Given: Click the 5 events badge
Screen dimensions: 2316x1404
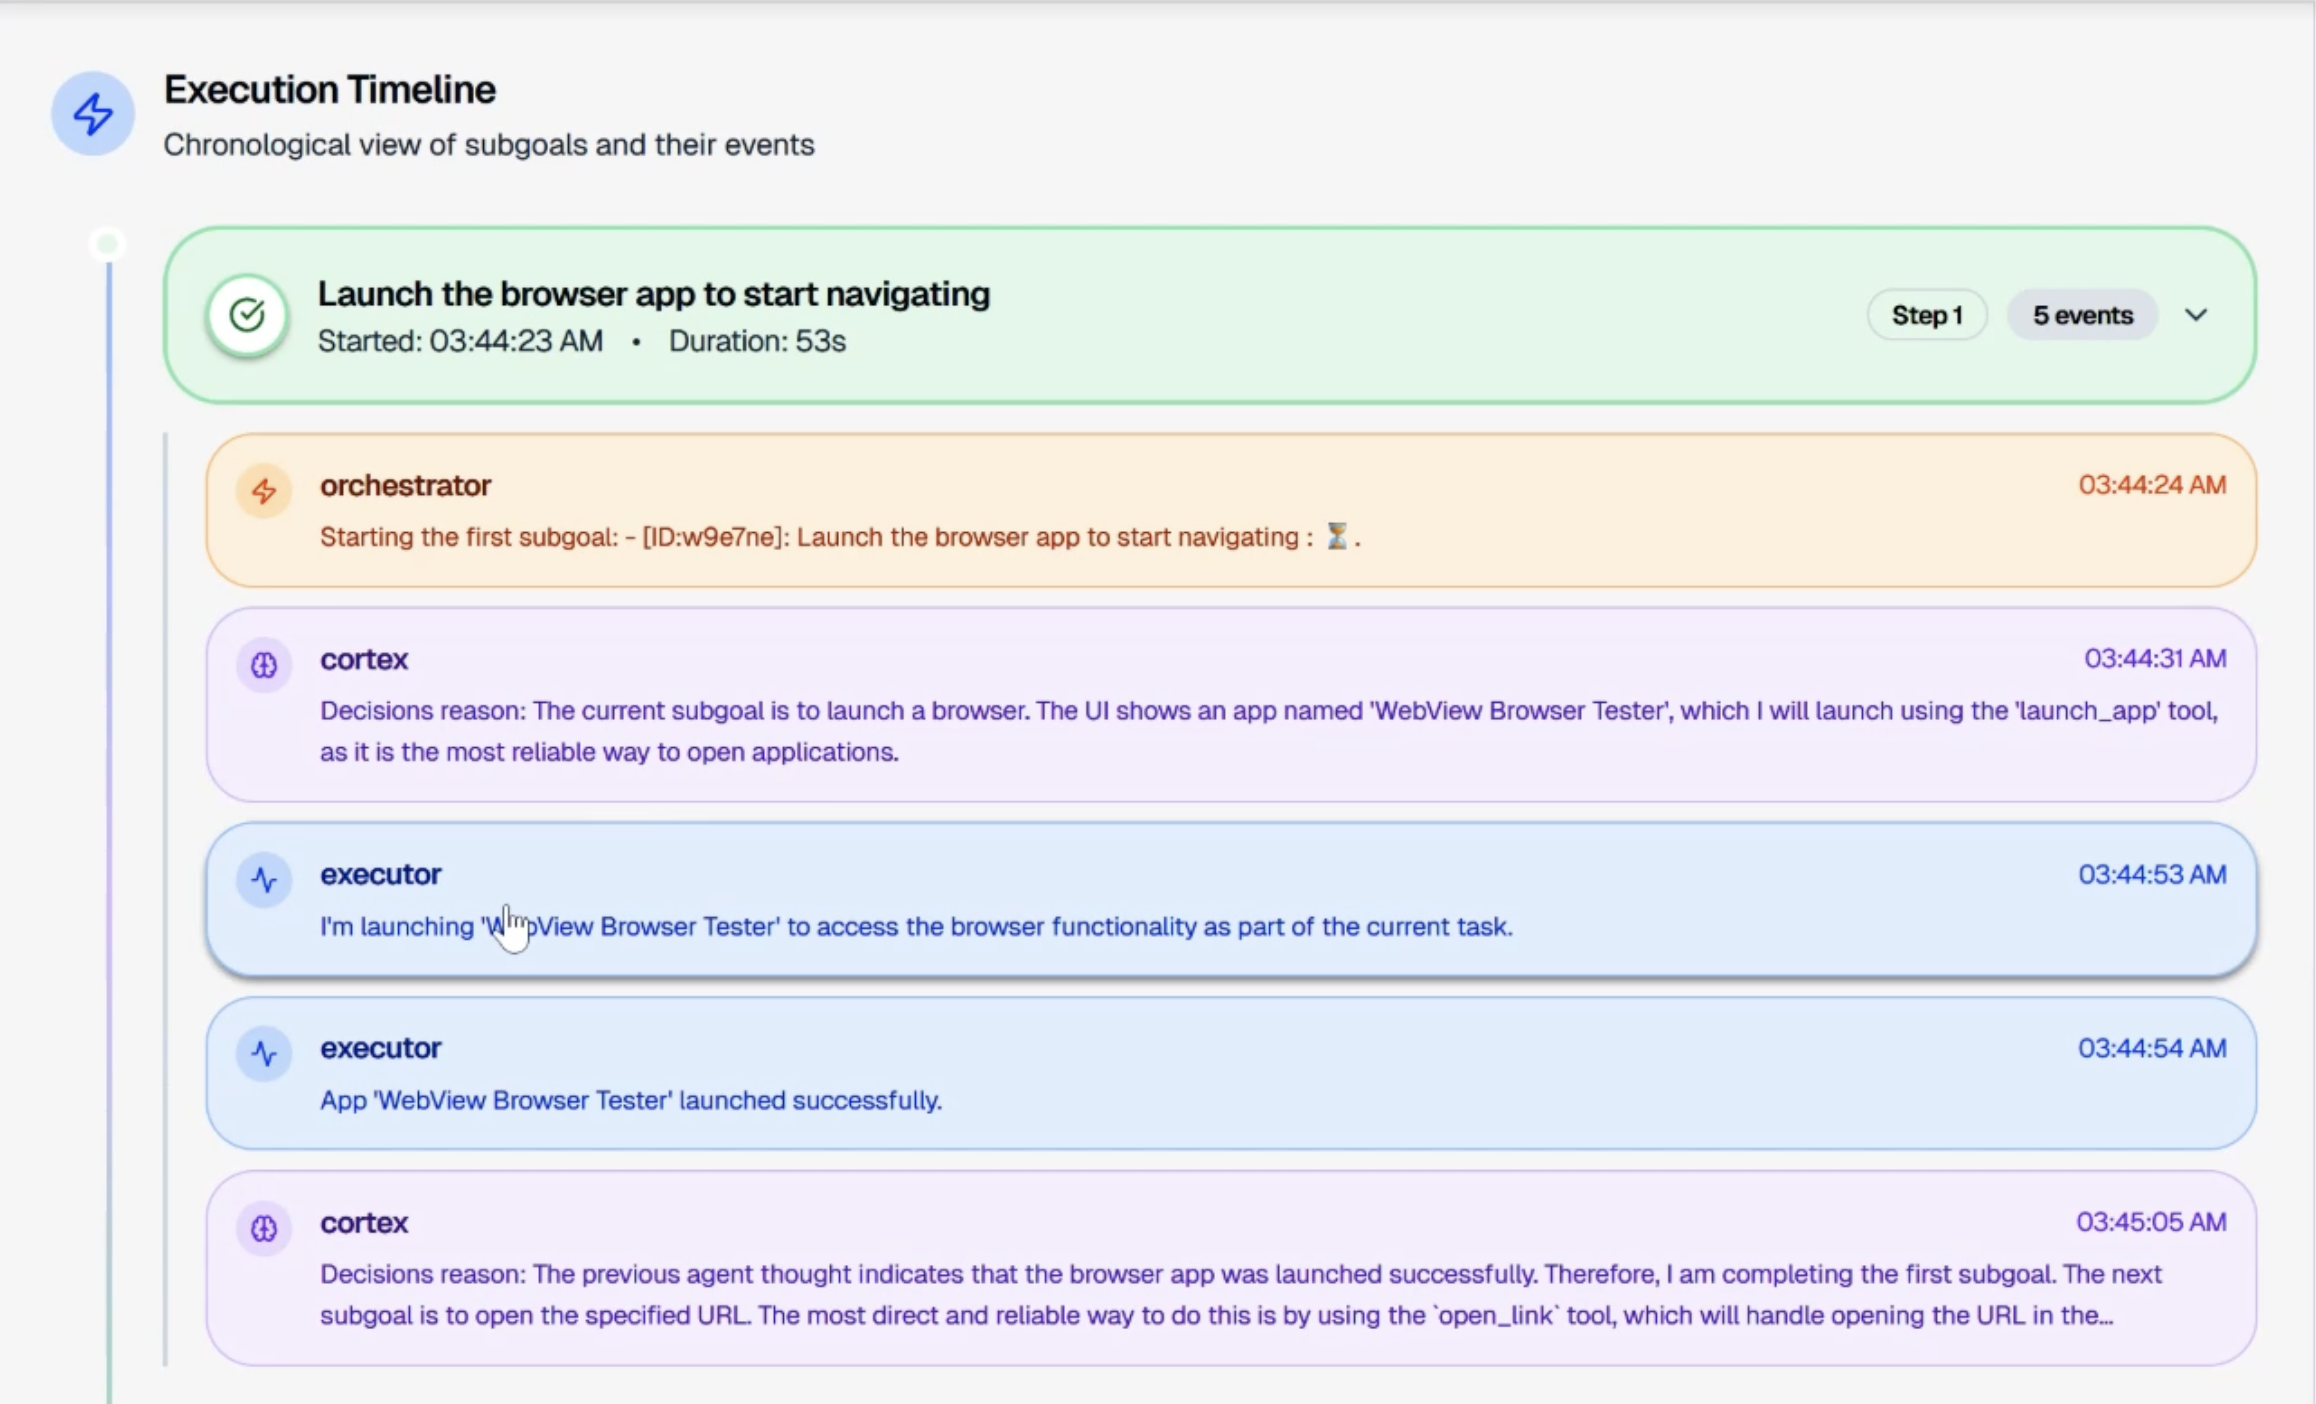Looking at the screenshot, I should 2082,315.
